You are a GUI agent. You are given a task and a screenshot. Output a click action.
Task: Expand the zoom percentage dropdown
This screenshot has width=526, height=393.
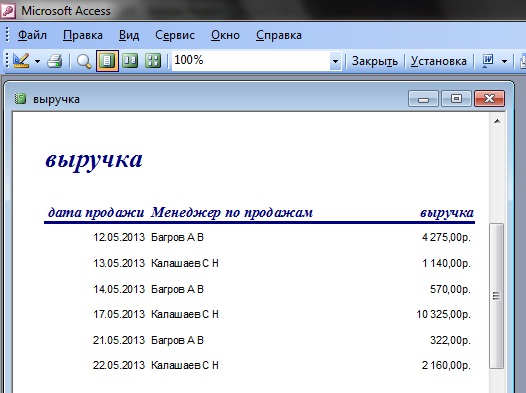point(335,61)
